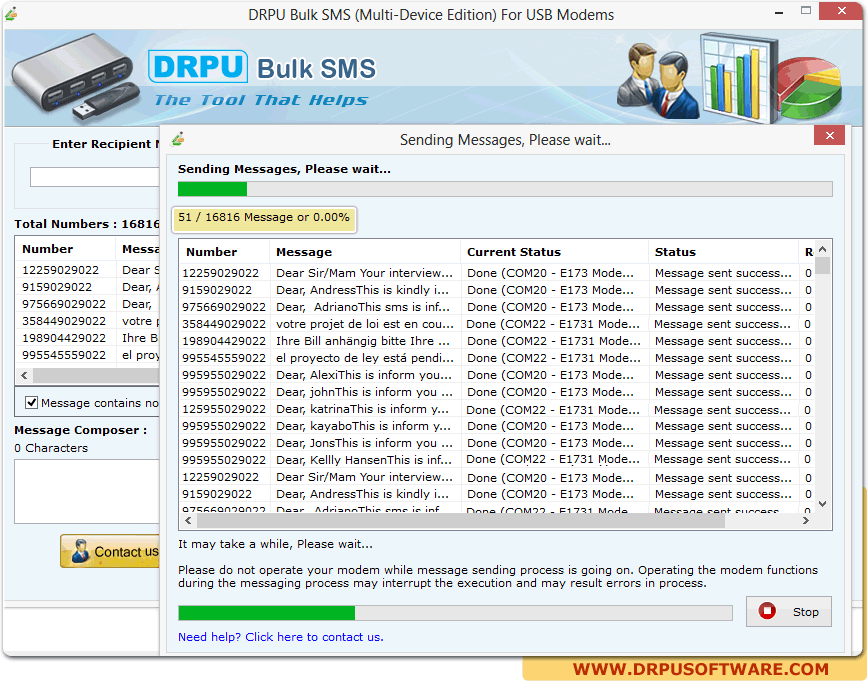Select 358449029022 in the main window number list
Image resolution: width=868 pixels, height=681 pixels.
pos(64,321)
